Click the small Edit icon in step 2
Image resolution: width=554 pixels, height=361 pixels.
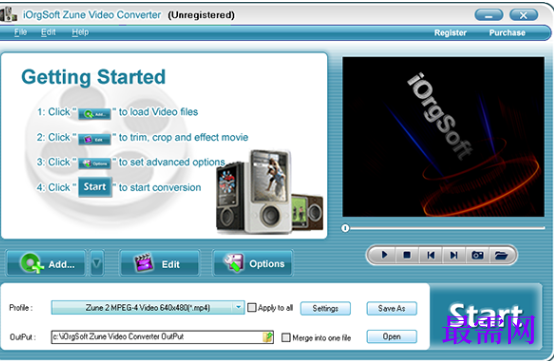tap(94, 139)
